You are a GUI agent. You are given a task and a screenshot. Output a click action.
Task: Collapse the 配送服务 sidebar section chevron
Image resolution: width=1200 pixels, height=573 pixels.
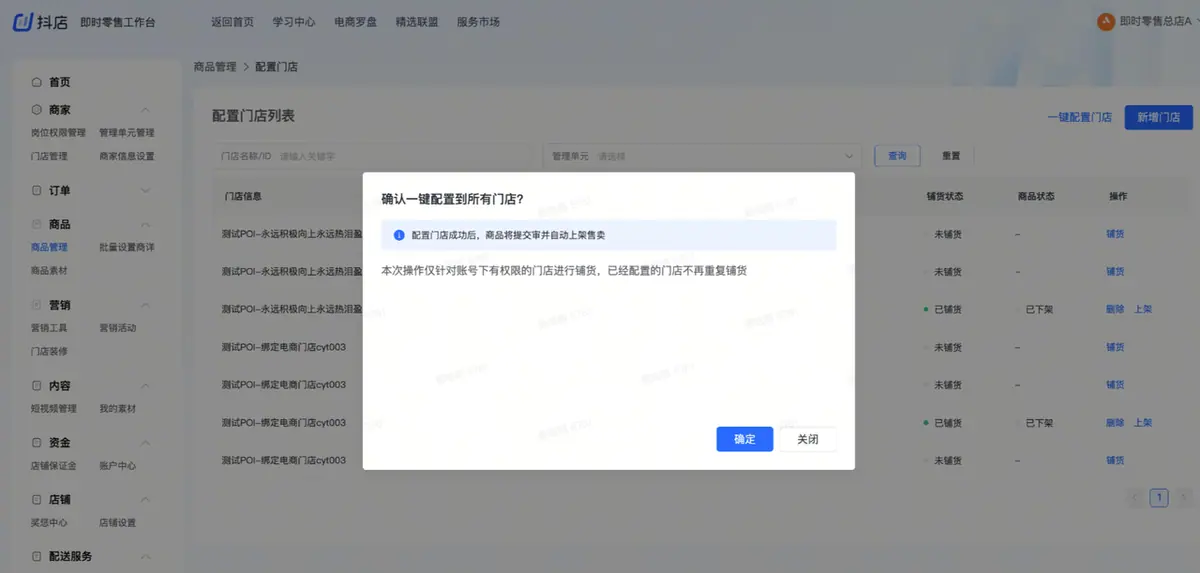(x=145, y=556)
